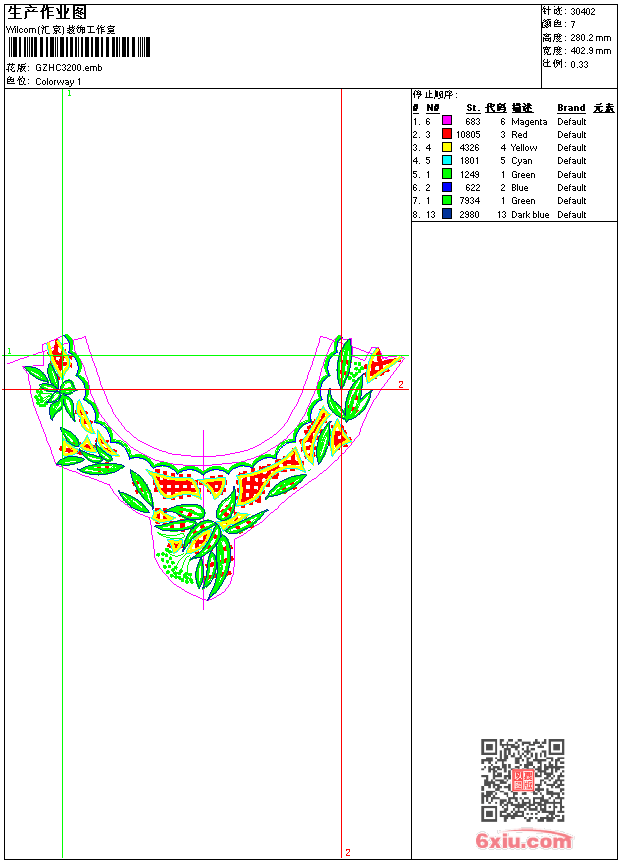Click the Magenta color swatch
The width and height of the screenshot is (620, 860).
coord(447,121)
